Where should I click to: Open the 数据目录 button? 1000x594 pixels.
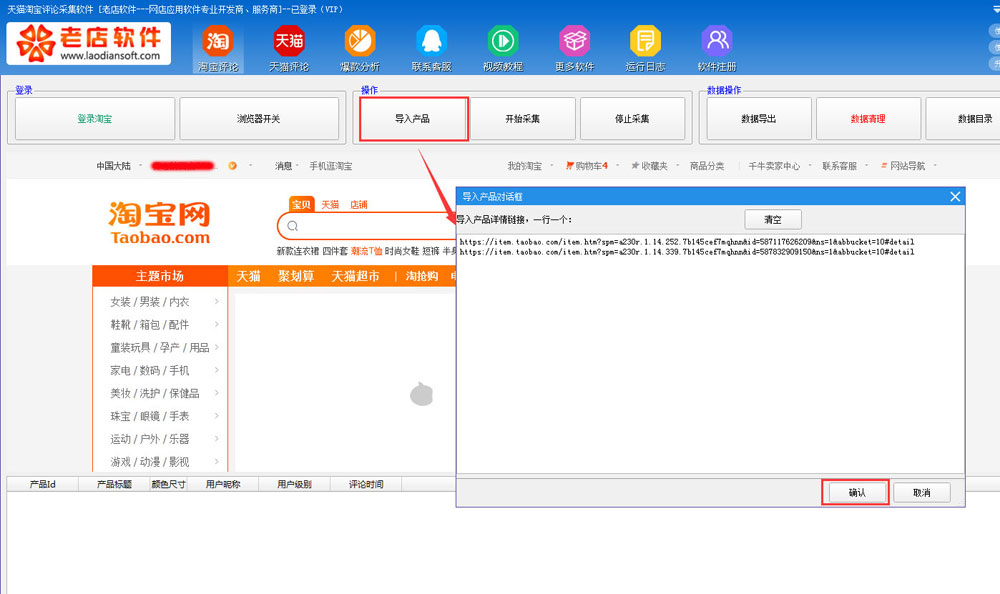click(x=963, y=119)
